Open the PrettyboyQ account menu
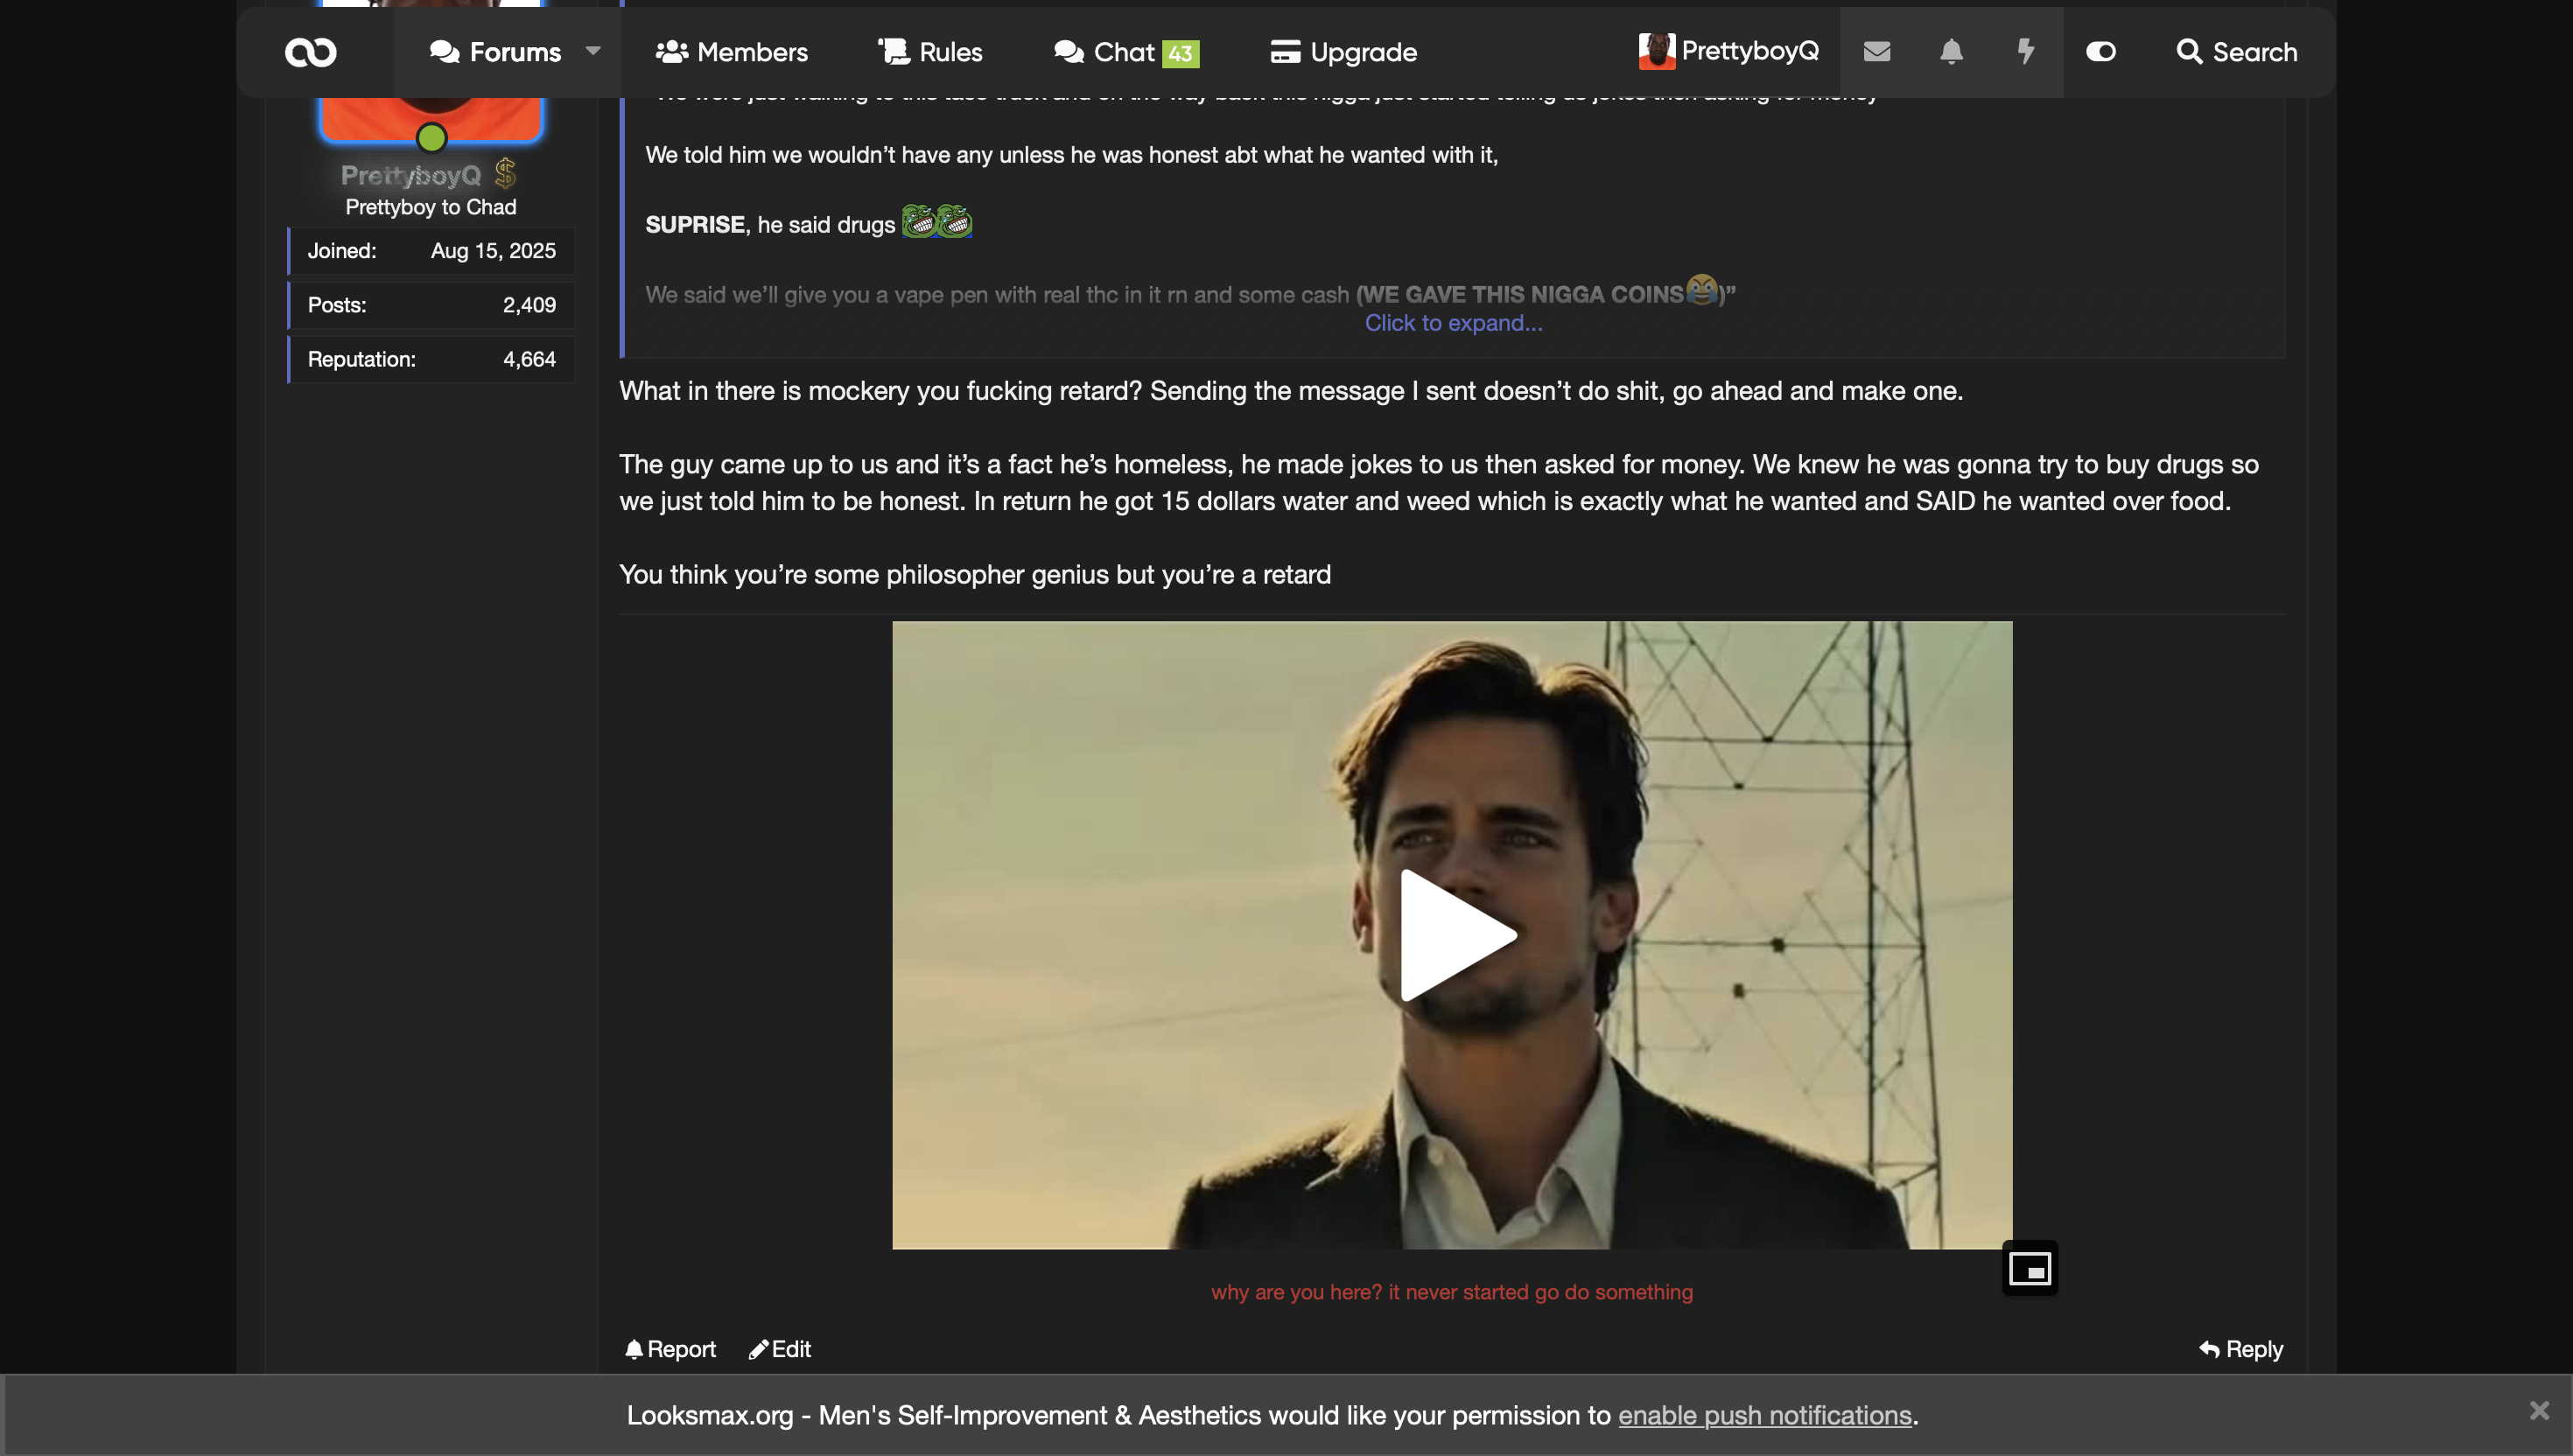Viewport: 2573px width, 1456px height. (x=1729, y=52)
